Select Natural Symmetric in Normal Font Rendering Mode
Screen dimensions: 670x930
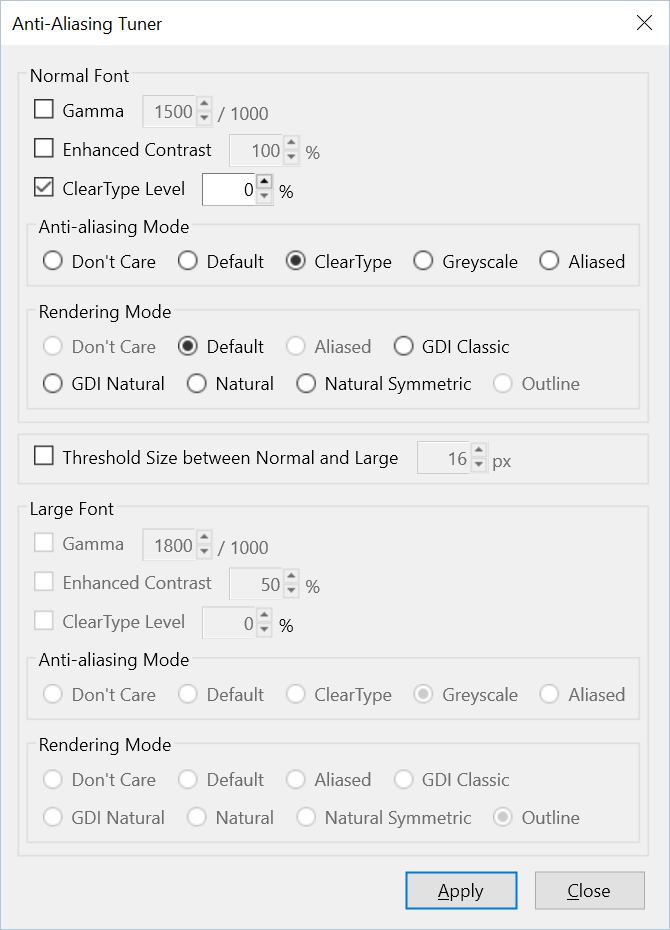tap(306, 383)
